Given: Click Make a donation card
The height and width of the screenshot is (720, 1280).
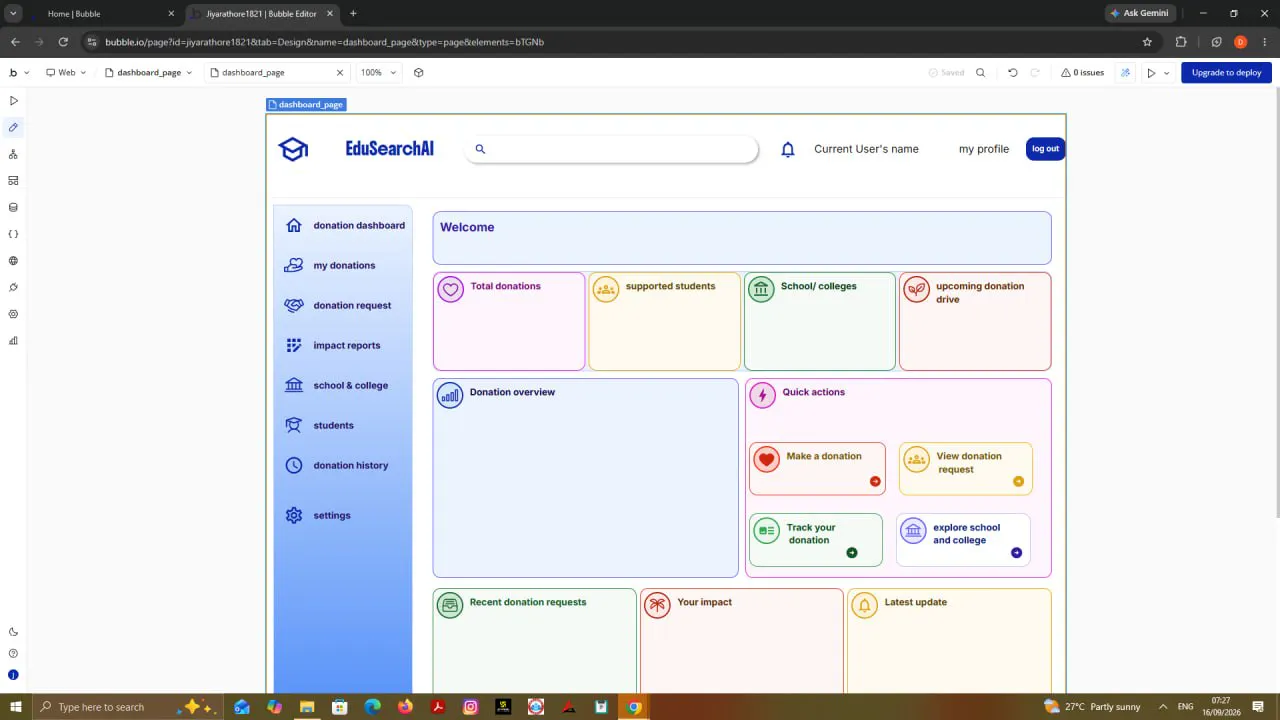Looking at the screenshot, I should pyautogui.click(x=817, y=468).
